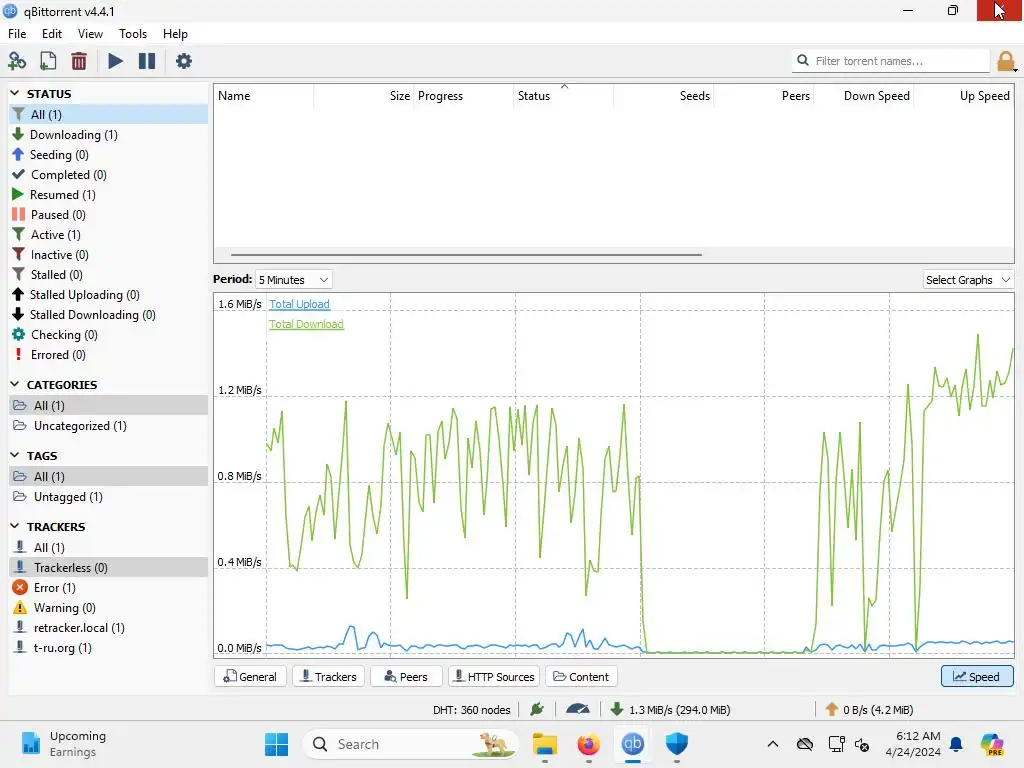Select the t-ru.org (1) tracker
1024x768 pixels.
(108, 648)
